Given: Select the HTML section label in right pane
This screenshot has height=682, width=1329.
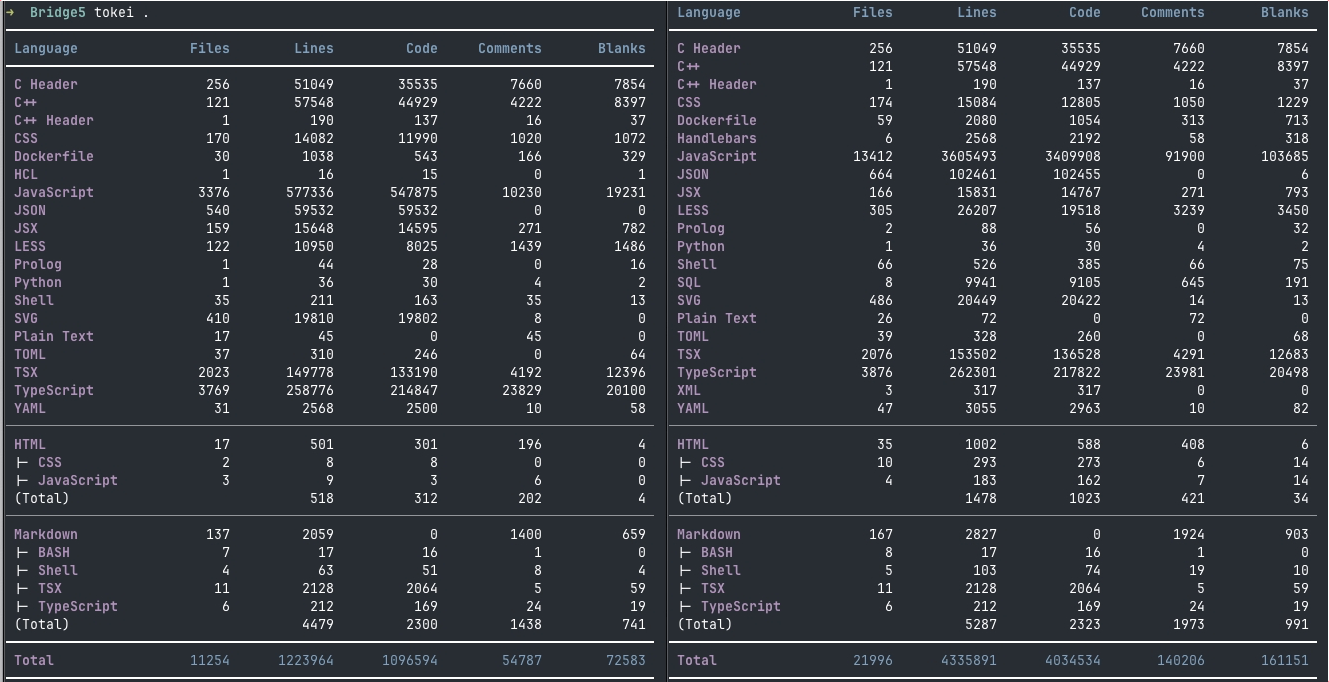Looking at the screenshot, I should coord(693,444).
